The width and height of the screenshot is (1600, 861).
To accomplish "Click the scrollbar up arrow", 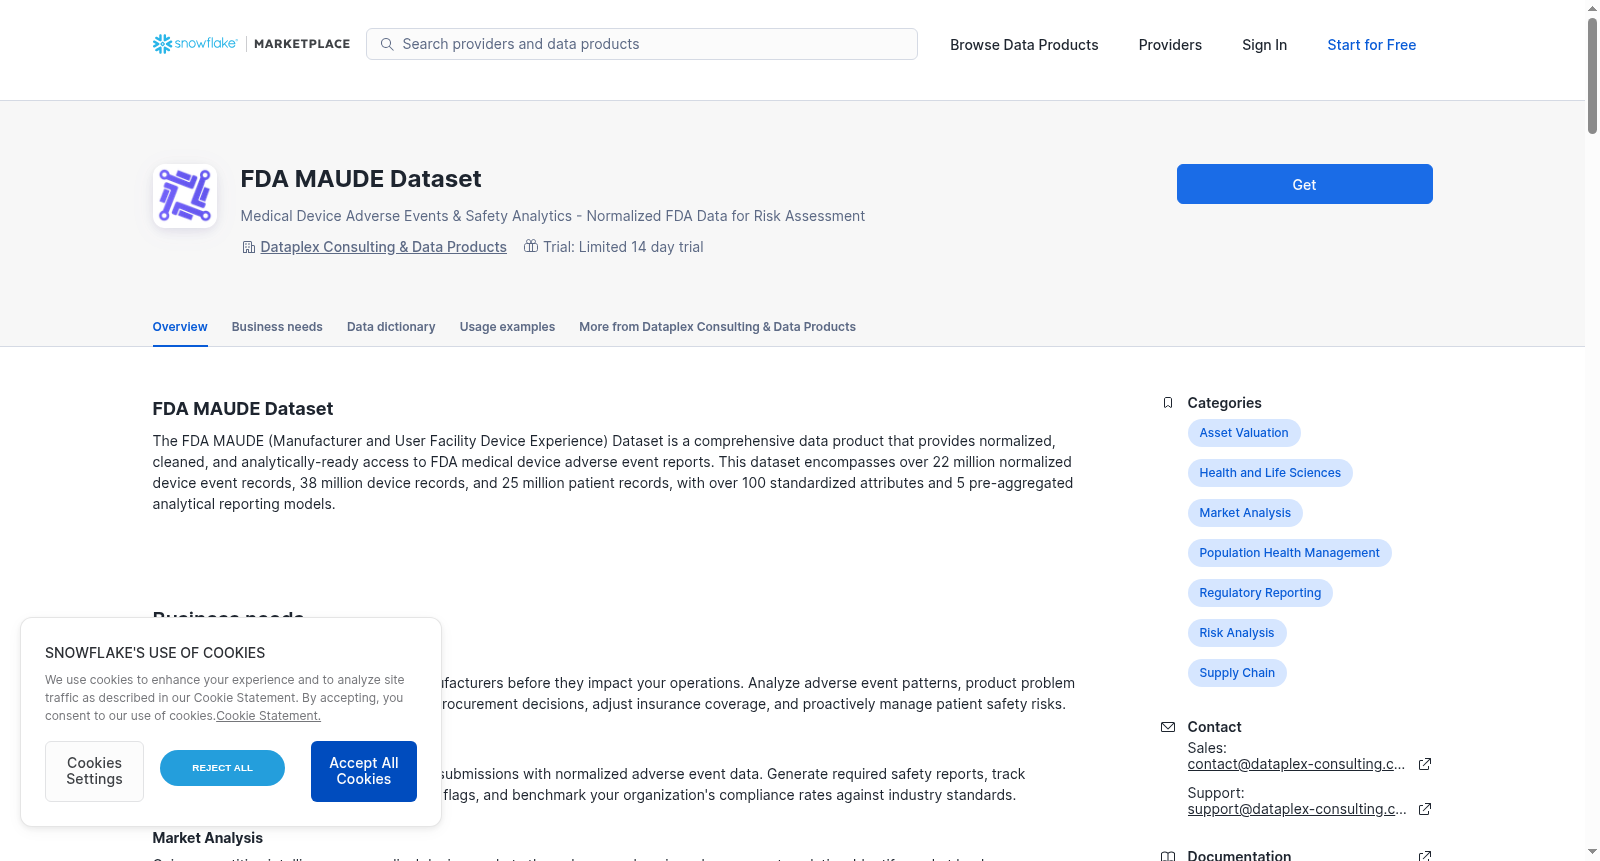I will pyautogui.click(x=1593, y=8).
